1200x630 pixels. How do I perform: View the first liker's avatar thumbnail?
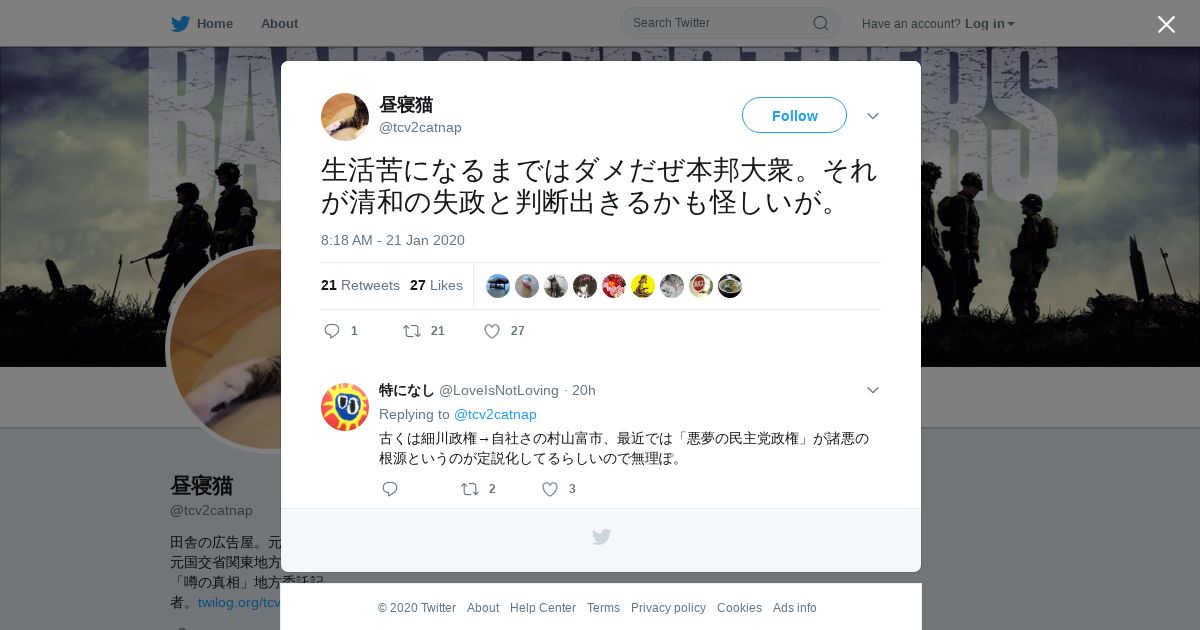point(498,286)
